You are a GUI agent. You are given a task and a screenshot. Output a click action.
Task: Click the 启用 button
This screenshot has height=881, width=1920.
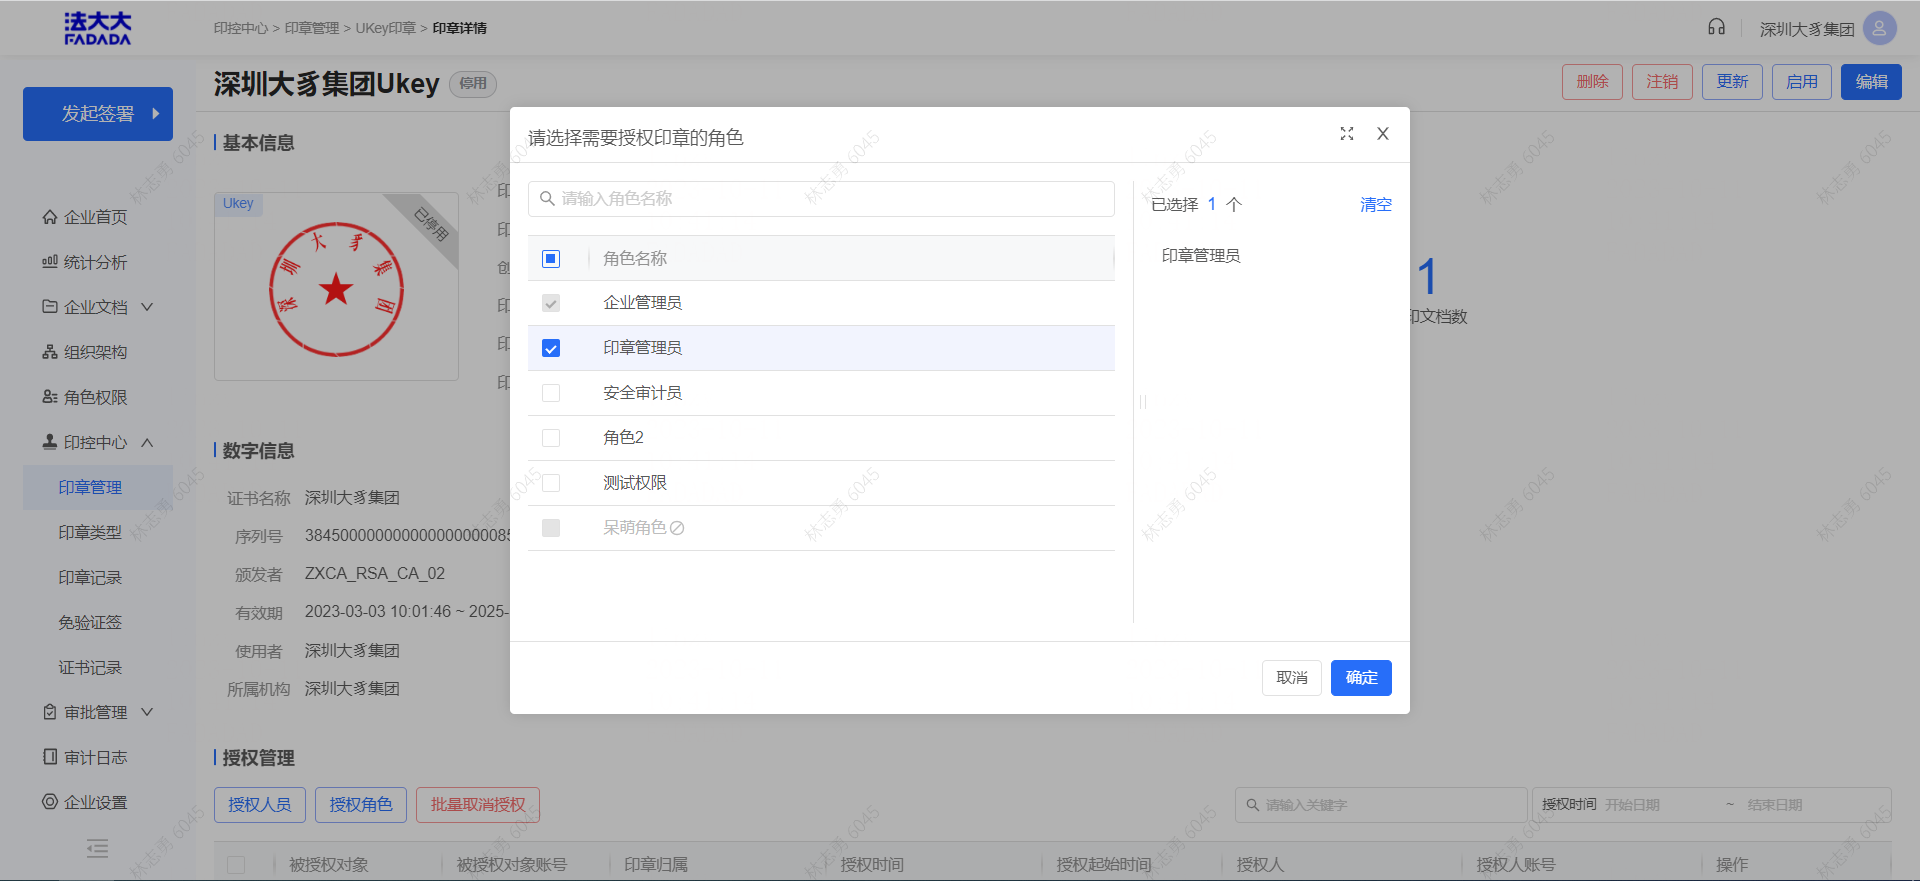click(1802, 82)
